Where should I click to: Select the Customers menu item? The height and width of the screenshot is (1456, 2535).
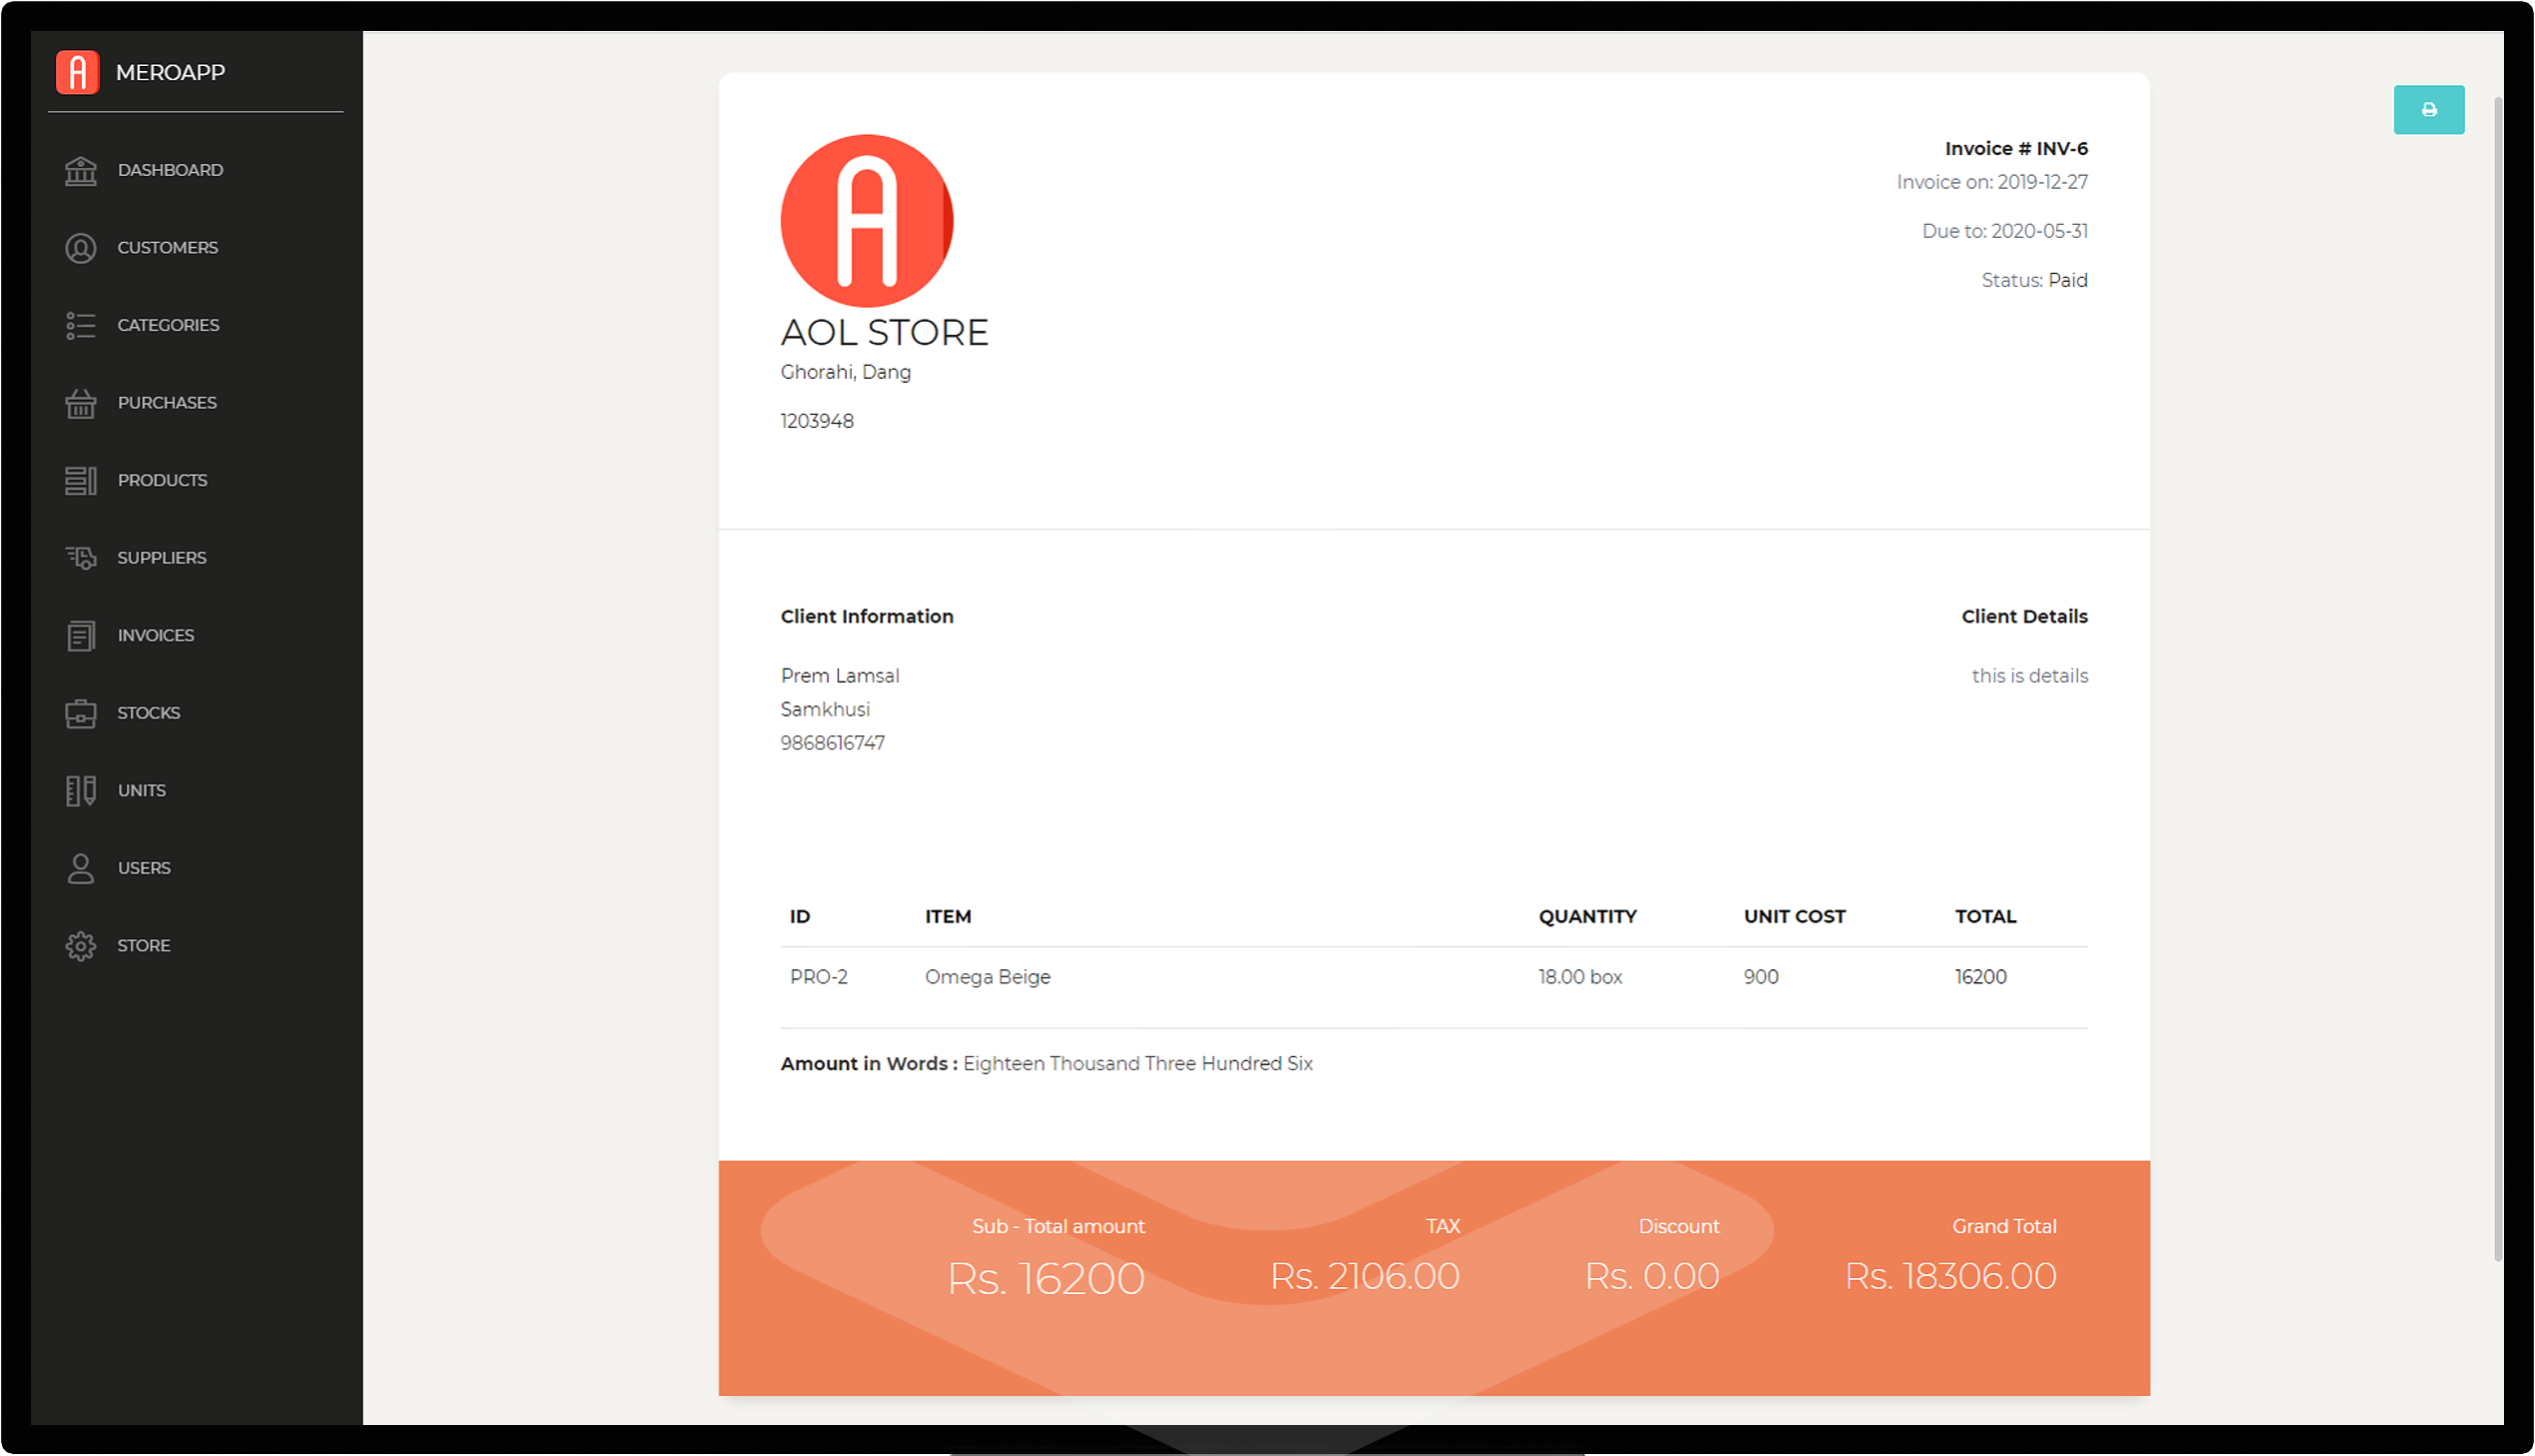[x=168, y=247]
